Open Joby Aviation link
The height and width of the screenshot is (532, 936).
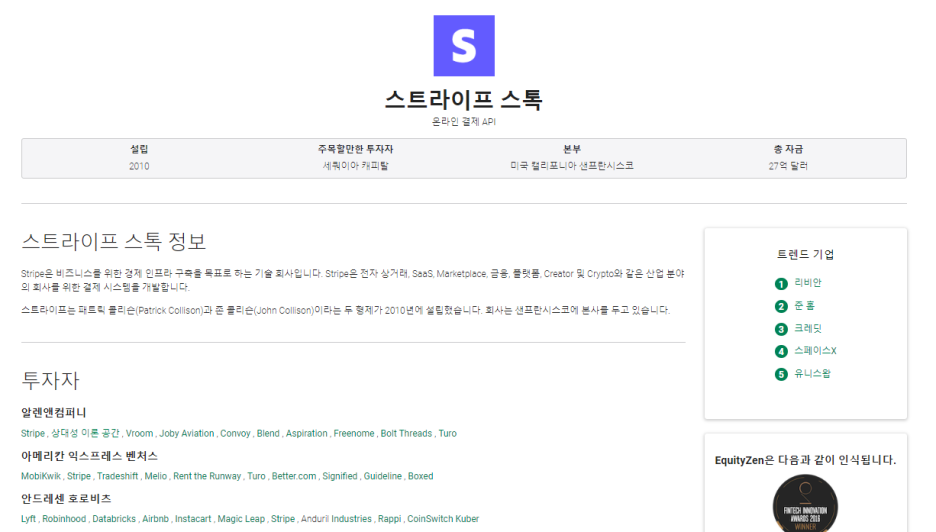coord(186,433)
